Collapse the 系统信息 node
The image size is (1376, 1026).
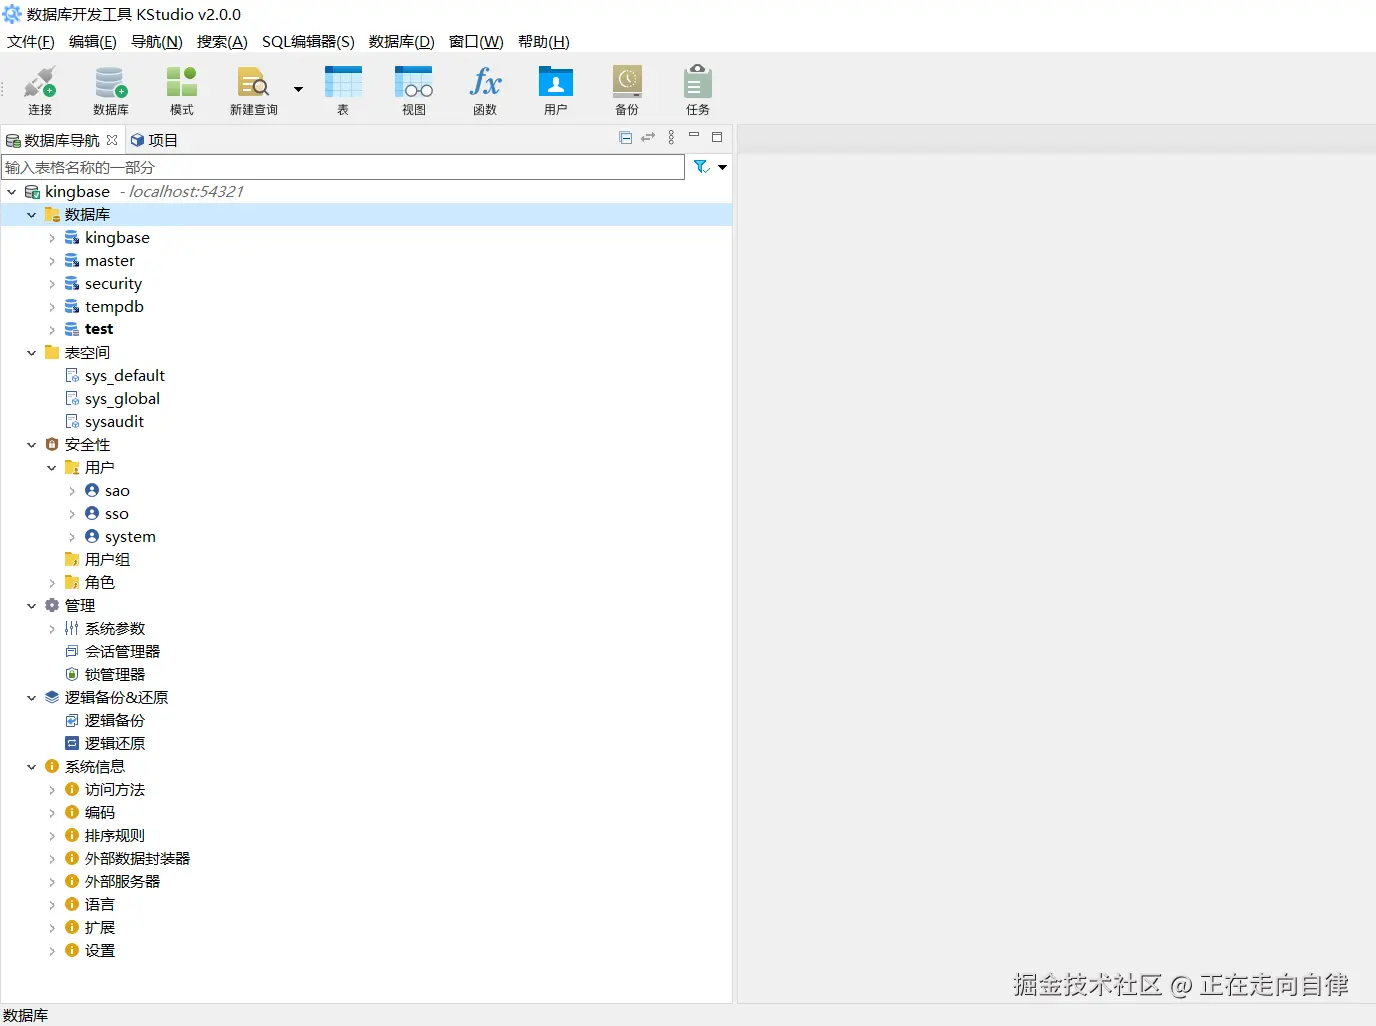(x=31, y=767)
